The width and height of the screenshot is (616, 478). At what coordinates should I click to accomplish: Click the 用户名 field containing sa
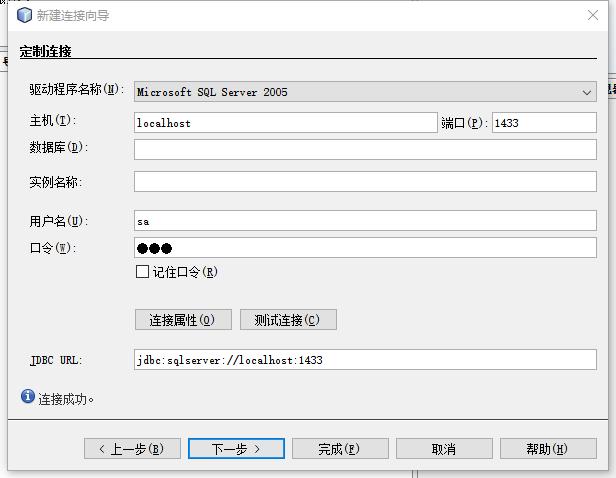tap(365, 221)
